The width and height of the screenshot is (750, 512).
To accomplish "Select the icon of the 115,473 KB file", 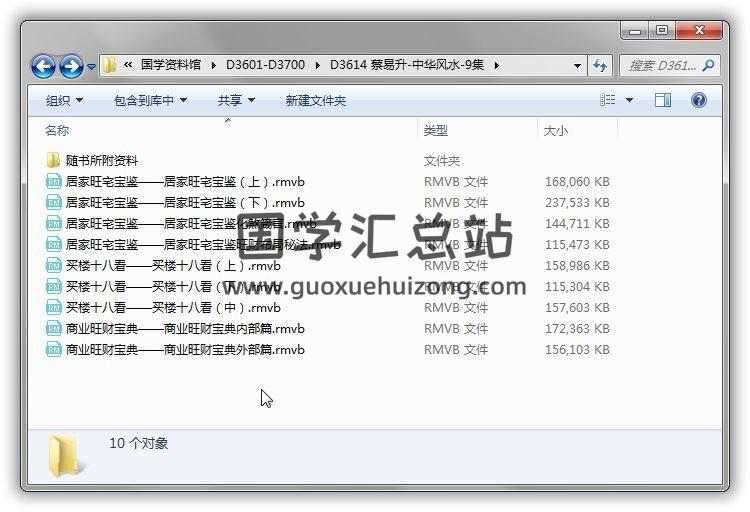I will point(54,245).
